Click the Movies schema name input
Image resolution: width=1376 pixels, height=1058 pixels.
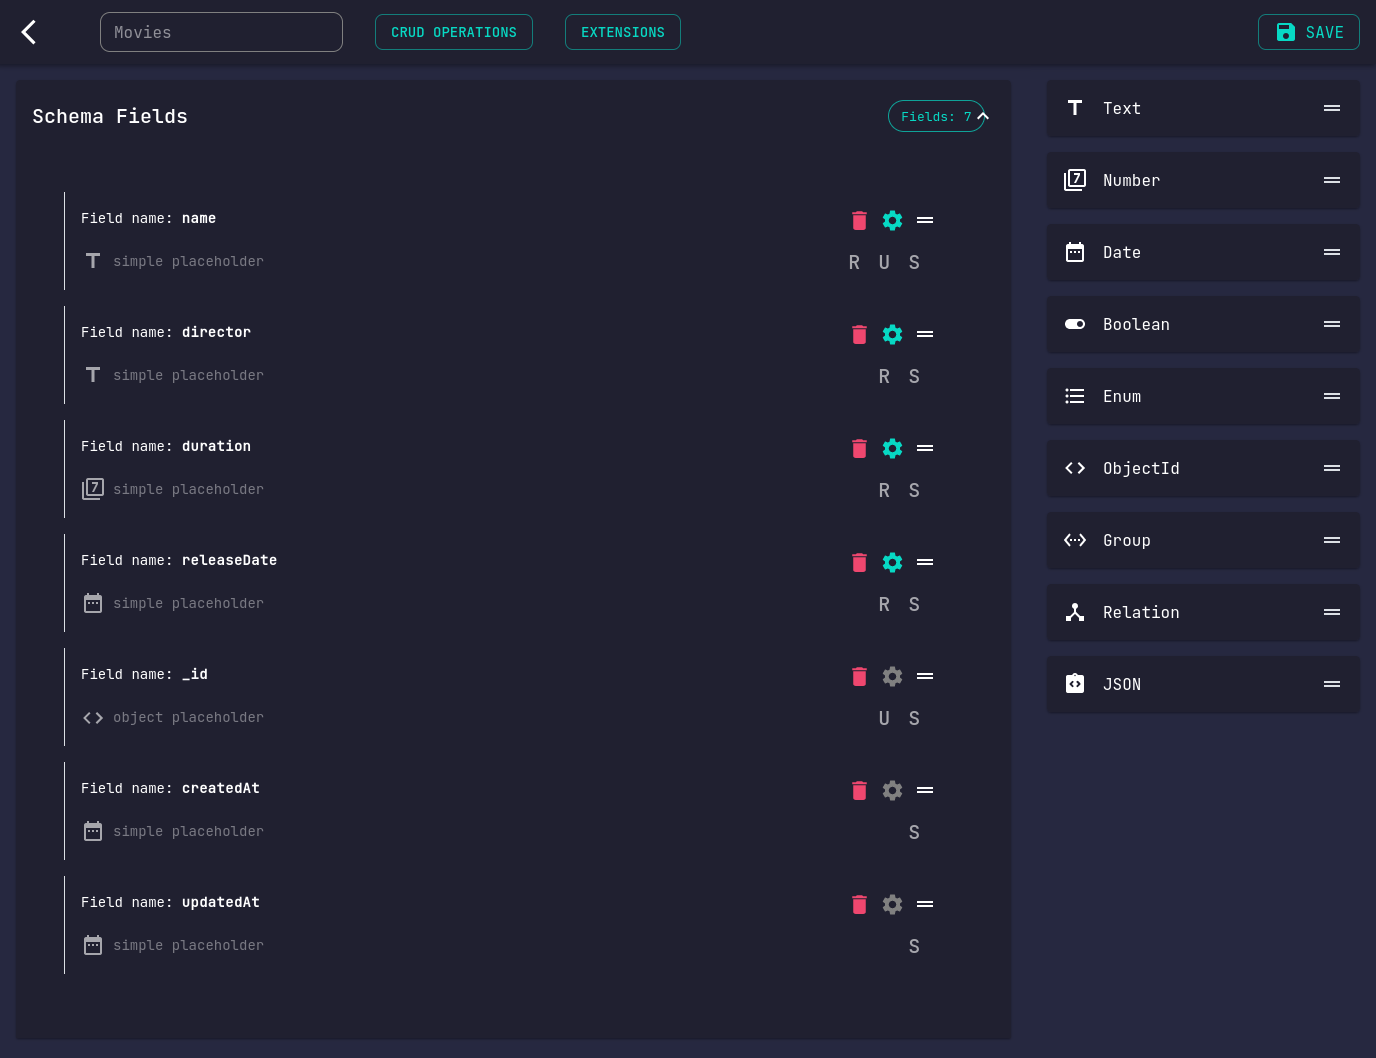click(x=221, y=32)
